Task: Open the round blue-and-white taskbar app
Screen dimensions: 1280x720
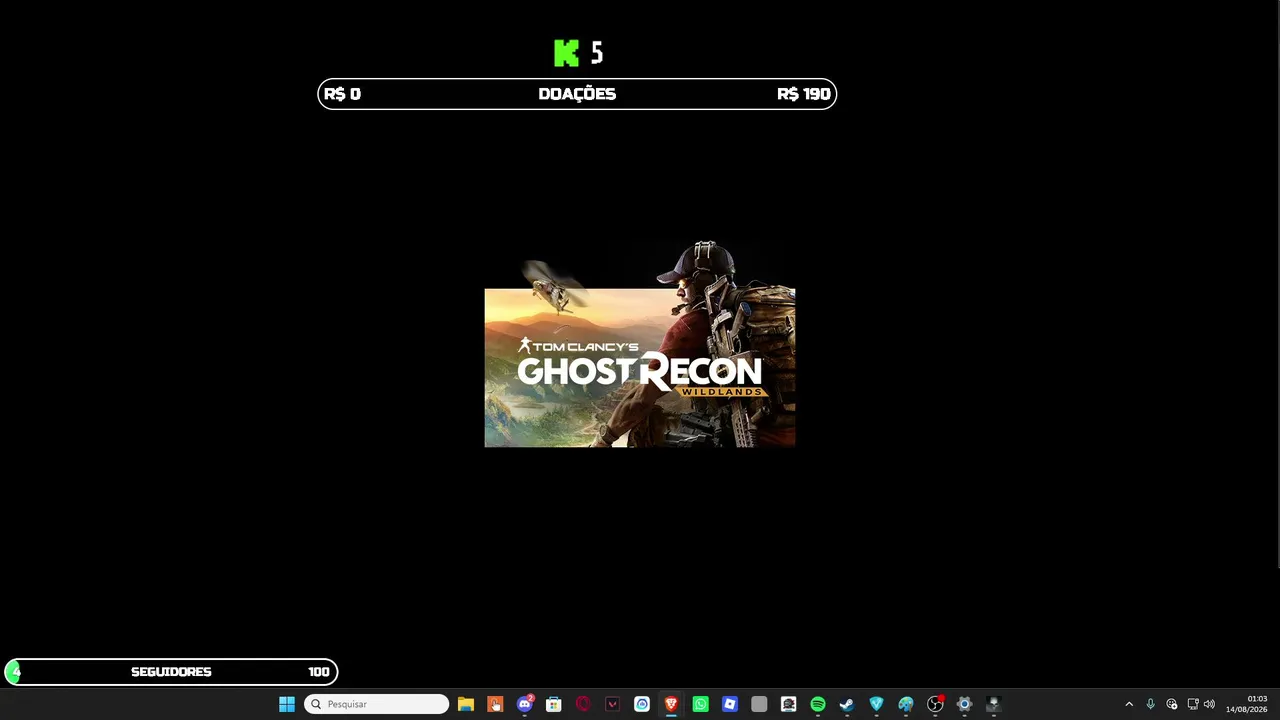Action: point(642,704)
